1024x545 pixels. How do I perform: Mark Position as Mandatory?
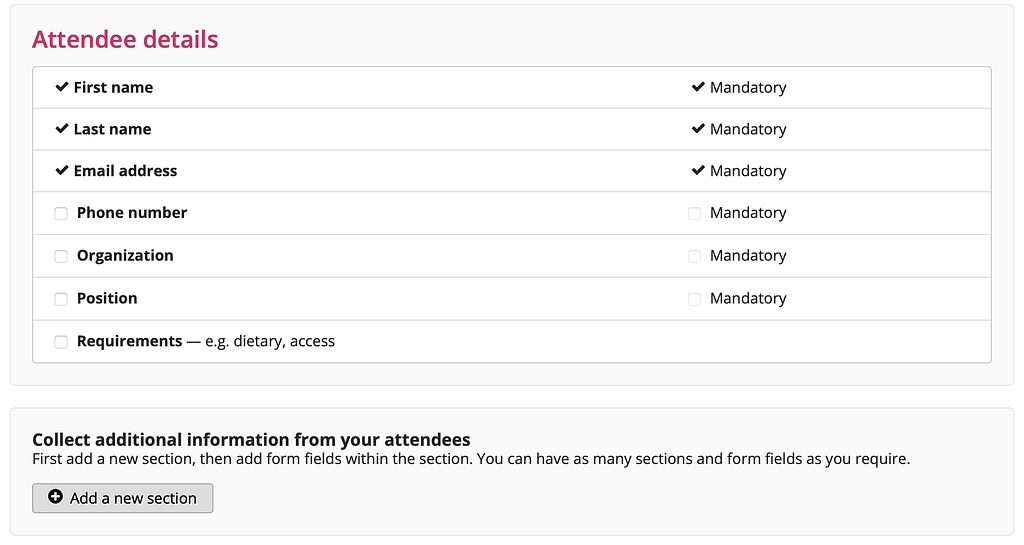point(695,299)
